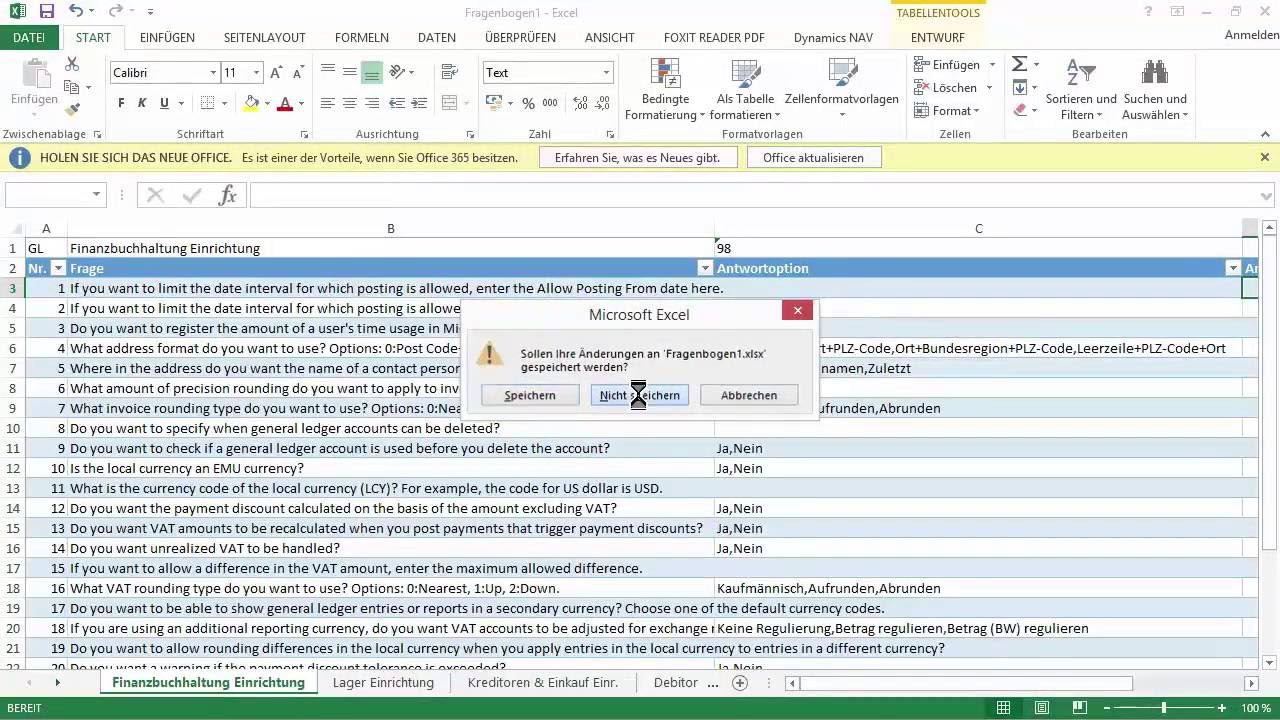1280x720 pixels.
Task: Open filter dropdown for Antwortoption column
Action: click(1232, 268)
